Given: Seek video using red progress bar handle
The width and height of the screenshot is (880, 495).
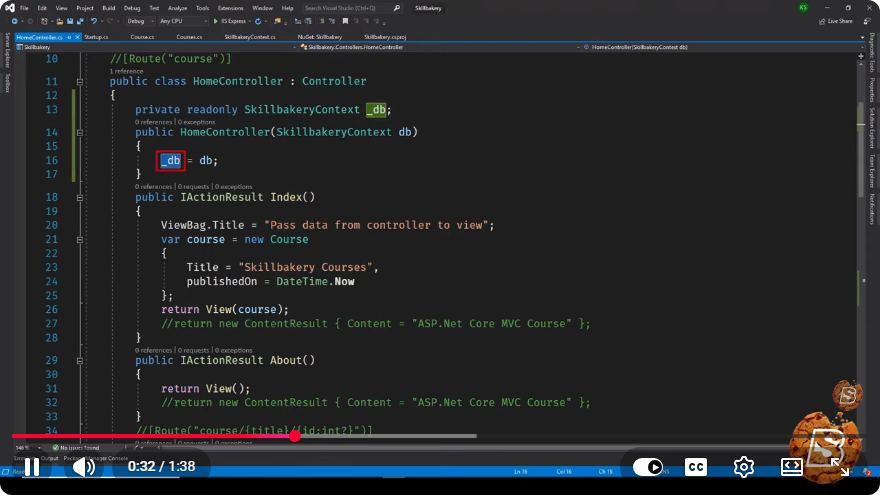Looking at the screenshot, I should click(295, 436).
